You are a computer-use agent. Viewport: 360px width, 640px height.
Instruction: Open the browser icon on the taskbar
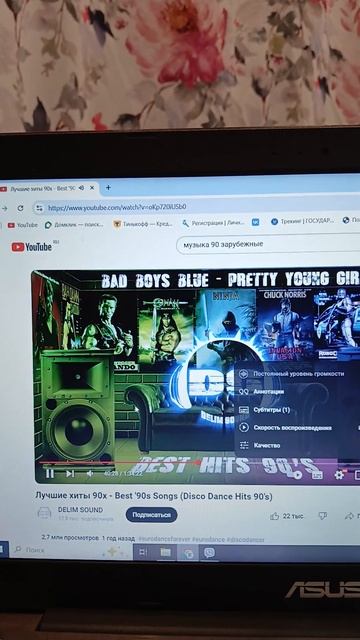(x=188, y=553)
